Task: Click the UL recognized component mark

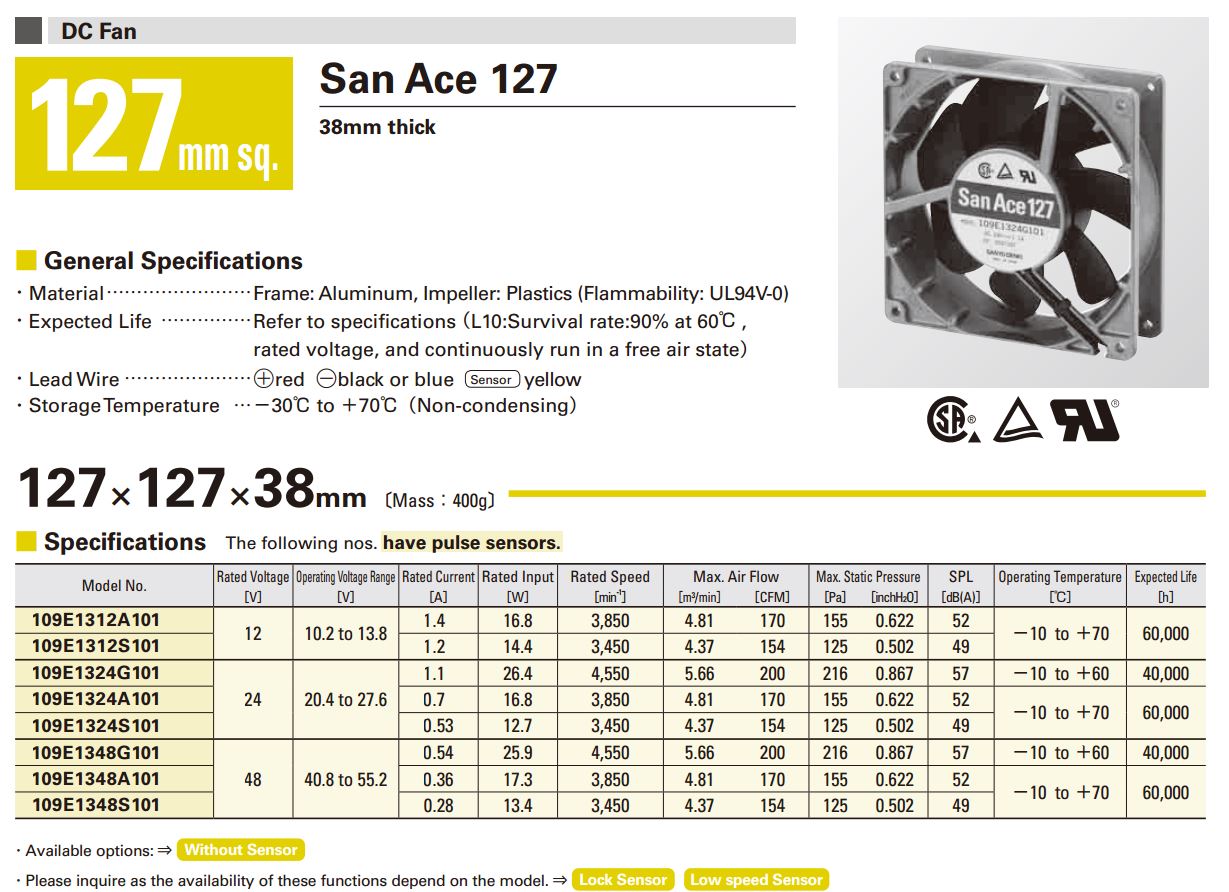Action: (1086, 421)
